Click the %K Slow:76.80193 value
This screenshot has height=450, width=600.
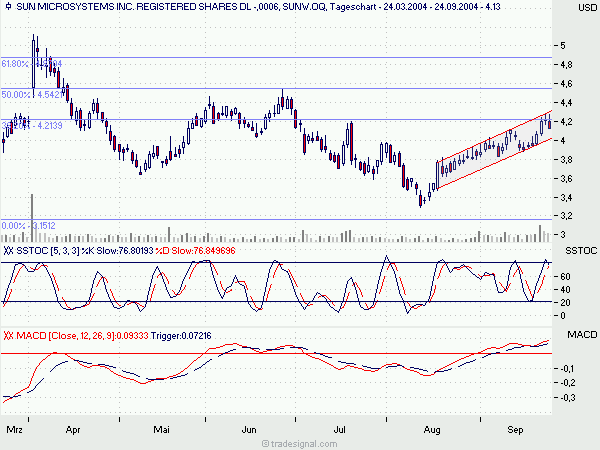(118, 251)
